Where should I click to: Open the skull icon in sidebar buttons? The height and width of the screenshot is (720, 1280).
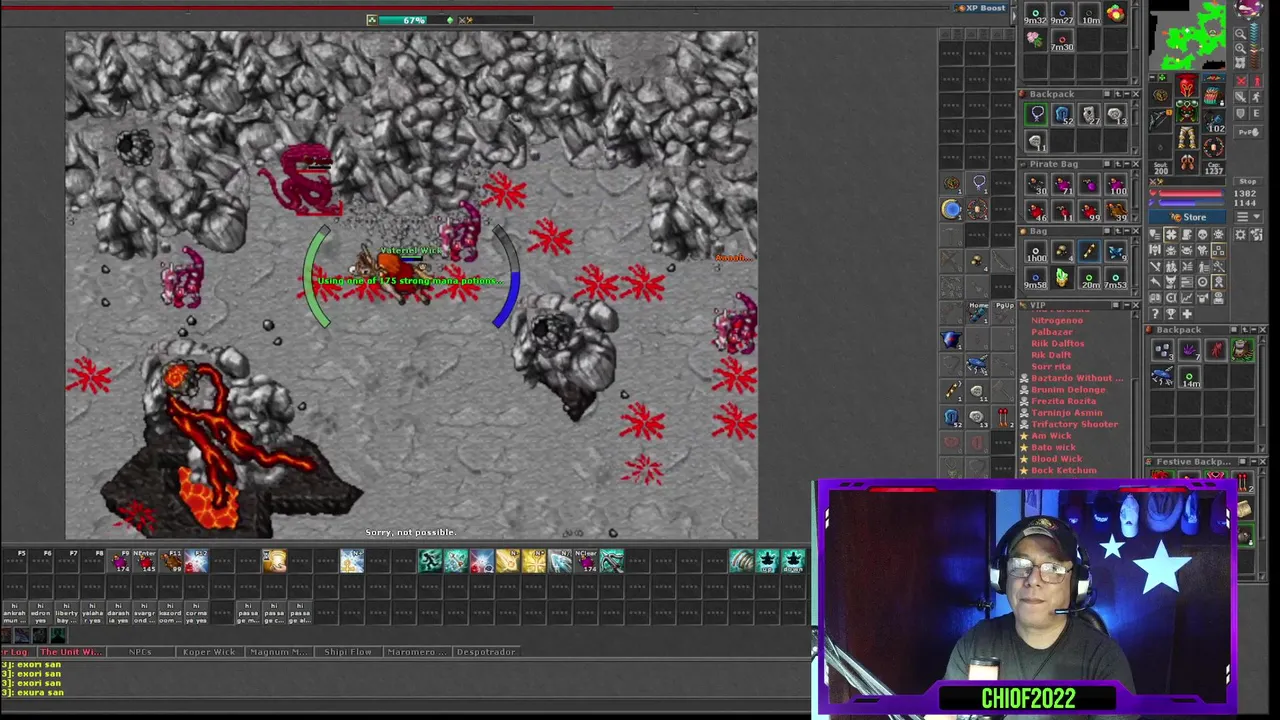(1203, 235)
